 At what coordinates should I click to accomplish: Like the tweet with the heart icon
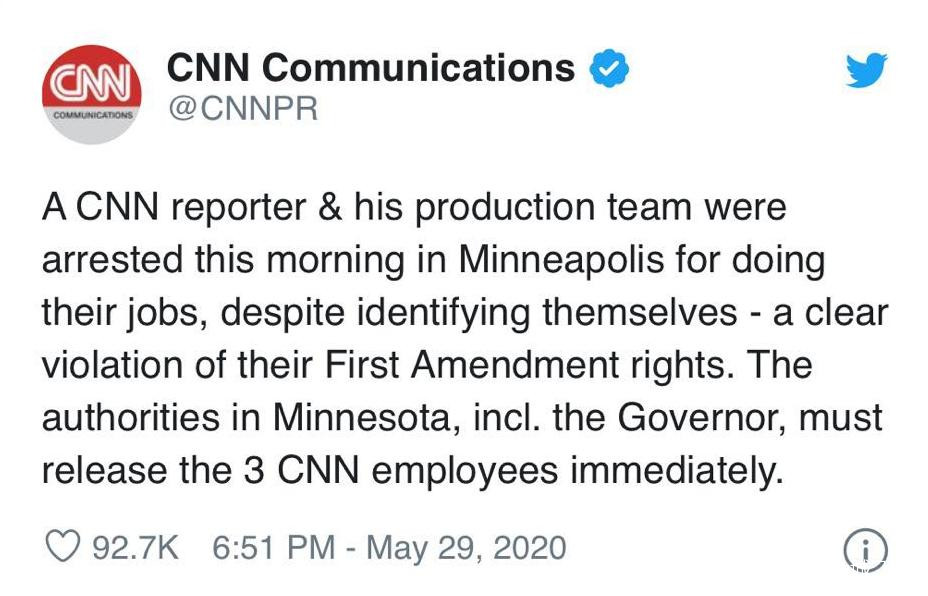63,547
